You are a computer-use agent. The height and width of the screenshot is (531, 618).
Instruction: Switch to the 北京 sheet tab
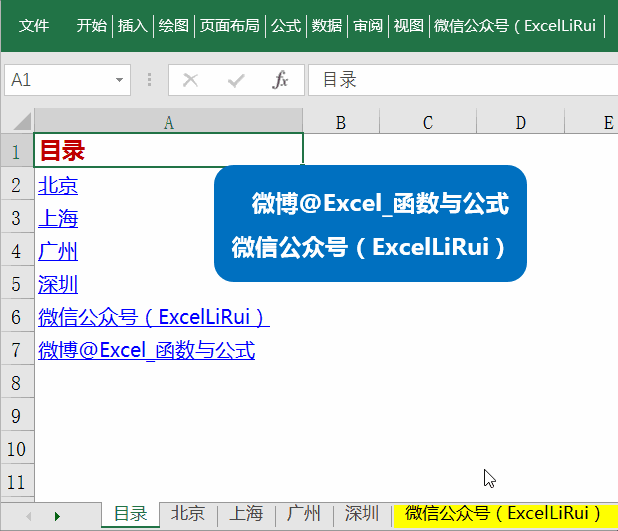point(188,514)
